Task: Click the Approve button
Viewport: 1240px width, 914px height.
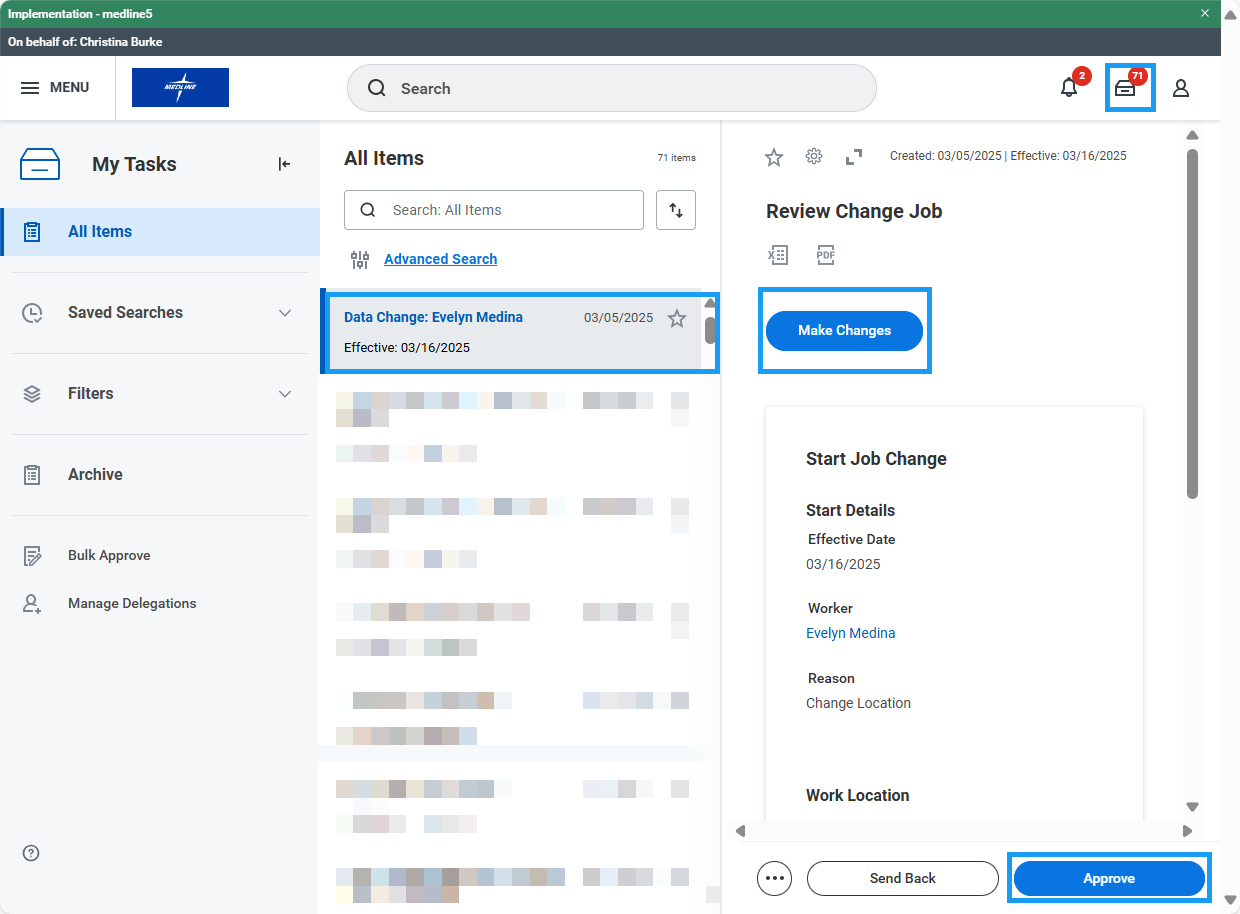Action: 1109,878
